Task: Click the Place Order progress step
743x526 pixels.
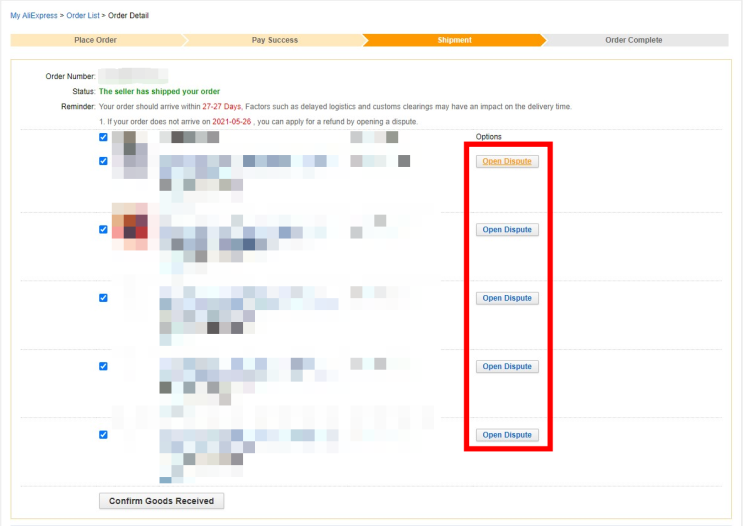Action: pyautogui.click(x=95, y=40)
